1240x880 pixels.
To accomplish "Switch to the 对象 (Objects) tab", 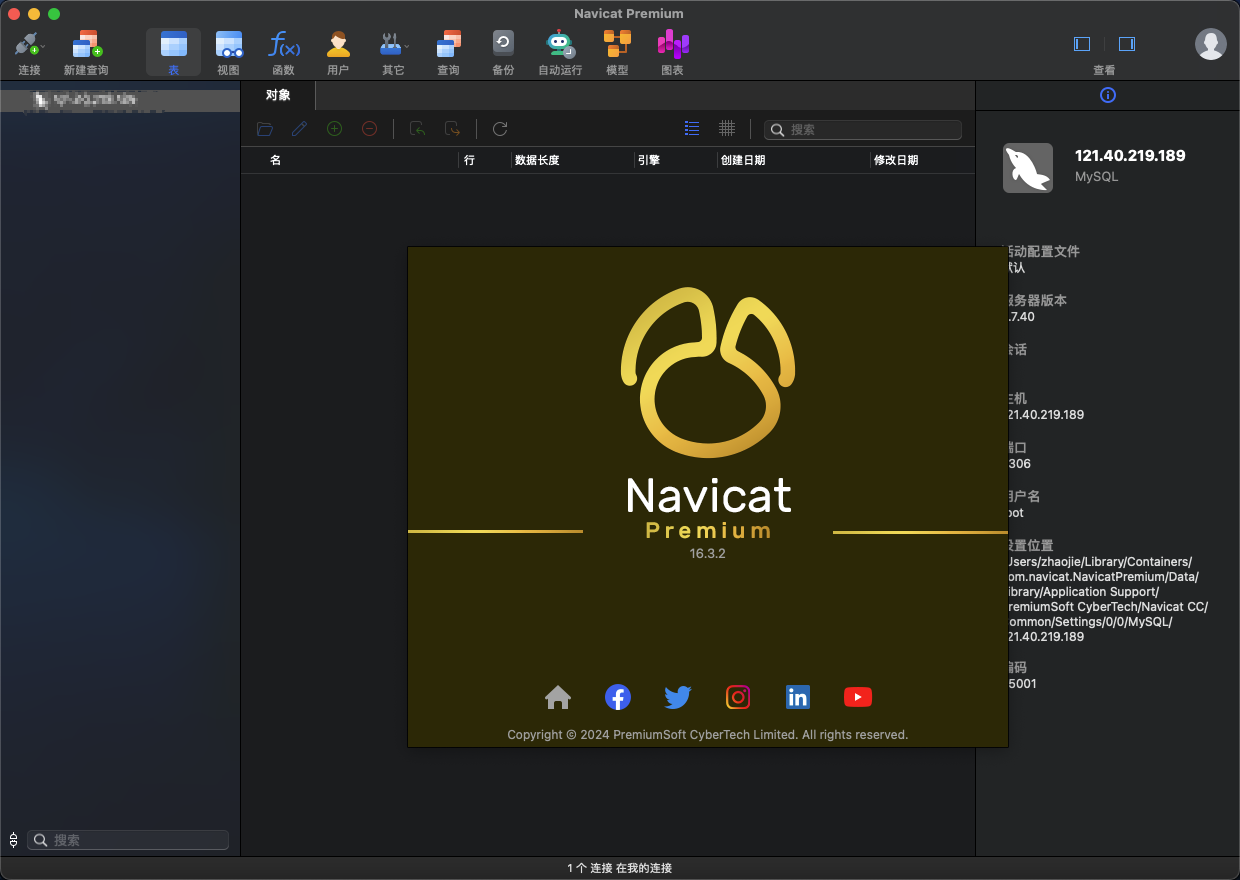I will coord(278,95).
